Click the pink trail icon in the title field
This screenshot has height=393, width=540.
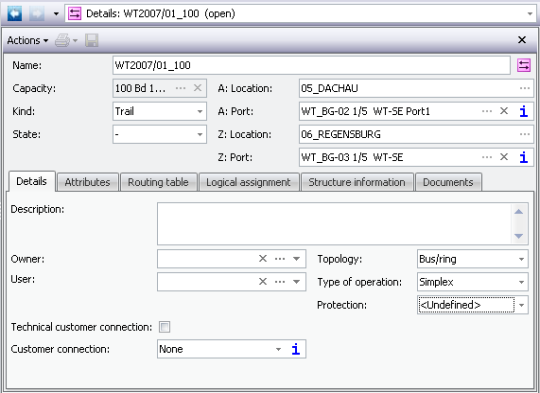coord(74,14)
